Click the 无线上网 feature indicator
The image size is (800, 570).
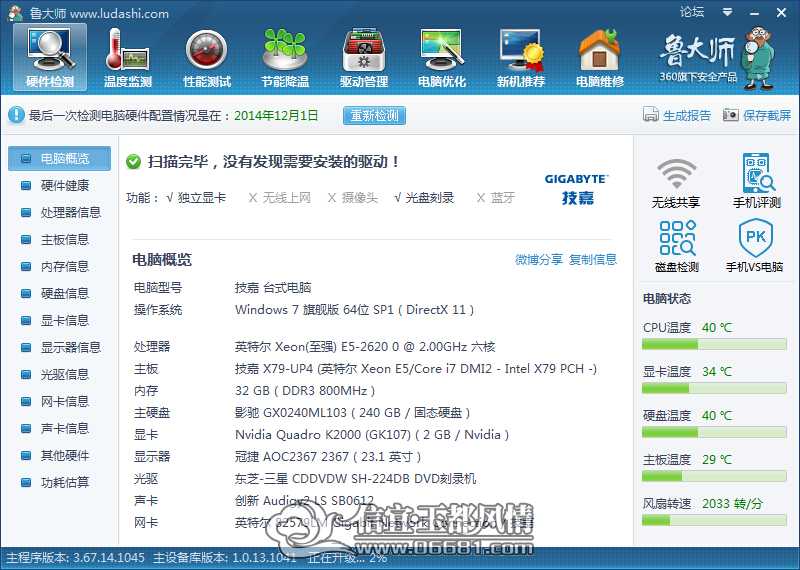click(279, 198)
